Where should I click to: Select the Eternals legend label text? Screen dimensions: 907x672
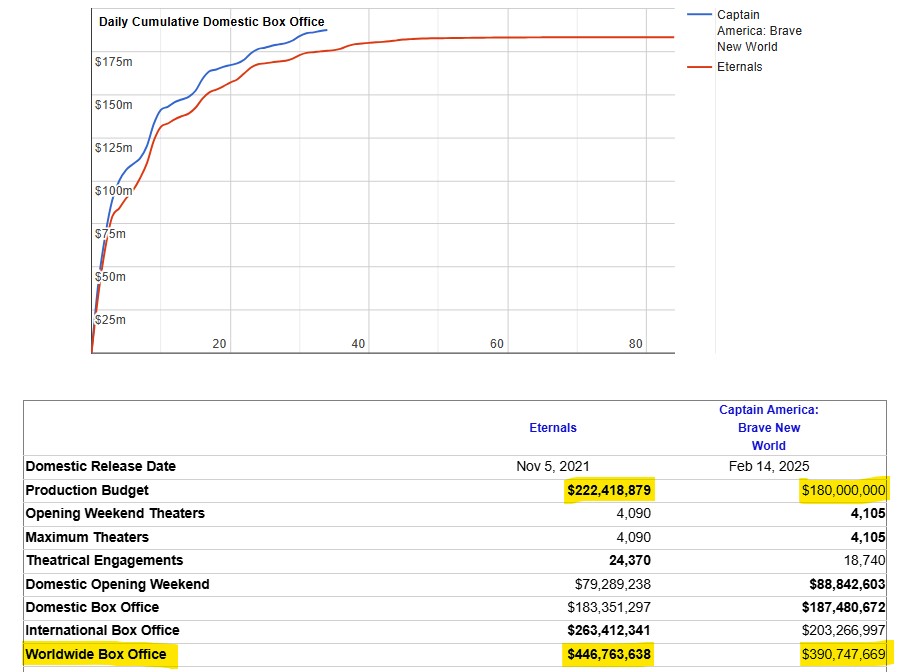tap(739, 67)
